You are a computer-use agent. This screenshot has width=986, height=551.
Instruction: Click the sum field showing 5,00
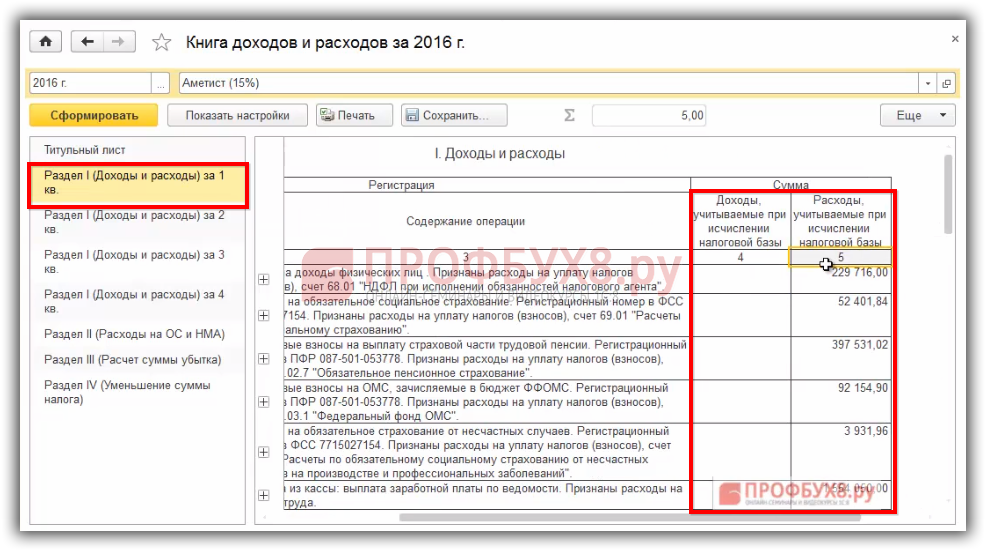(650, 115)
